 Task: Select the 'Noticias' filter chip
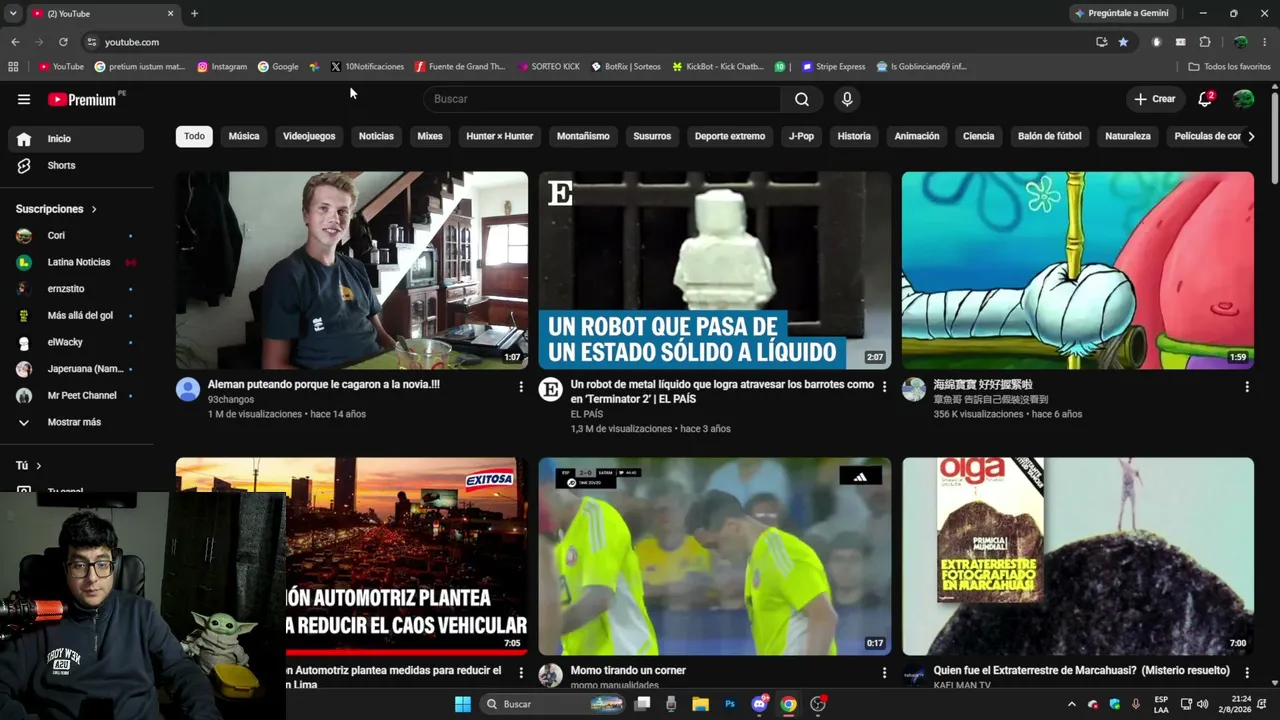pyautogui.click(x=376, y=136)
